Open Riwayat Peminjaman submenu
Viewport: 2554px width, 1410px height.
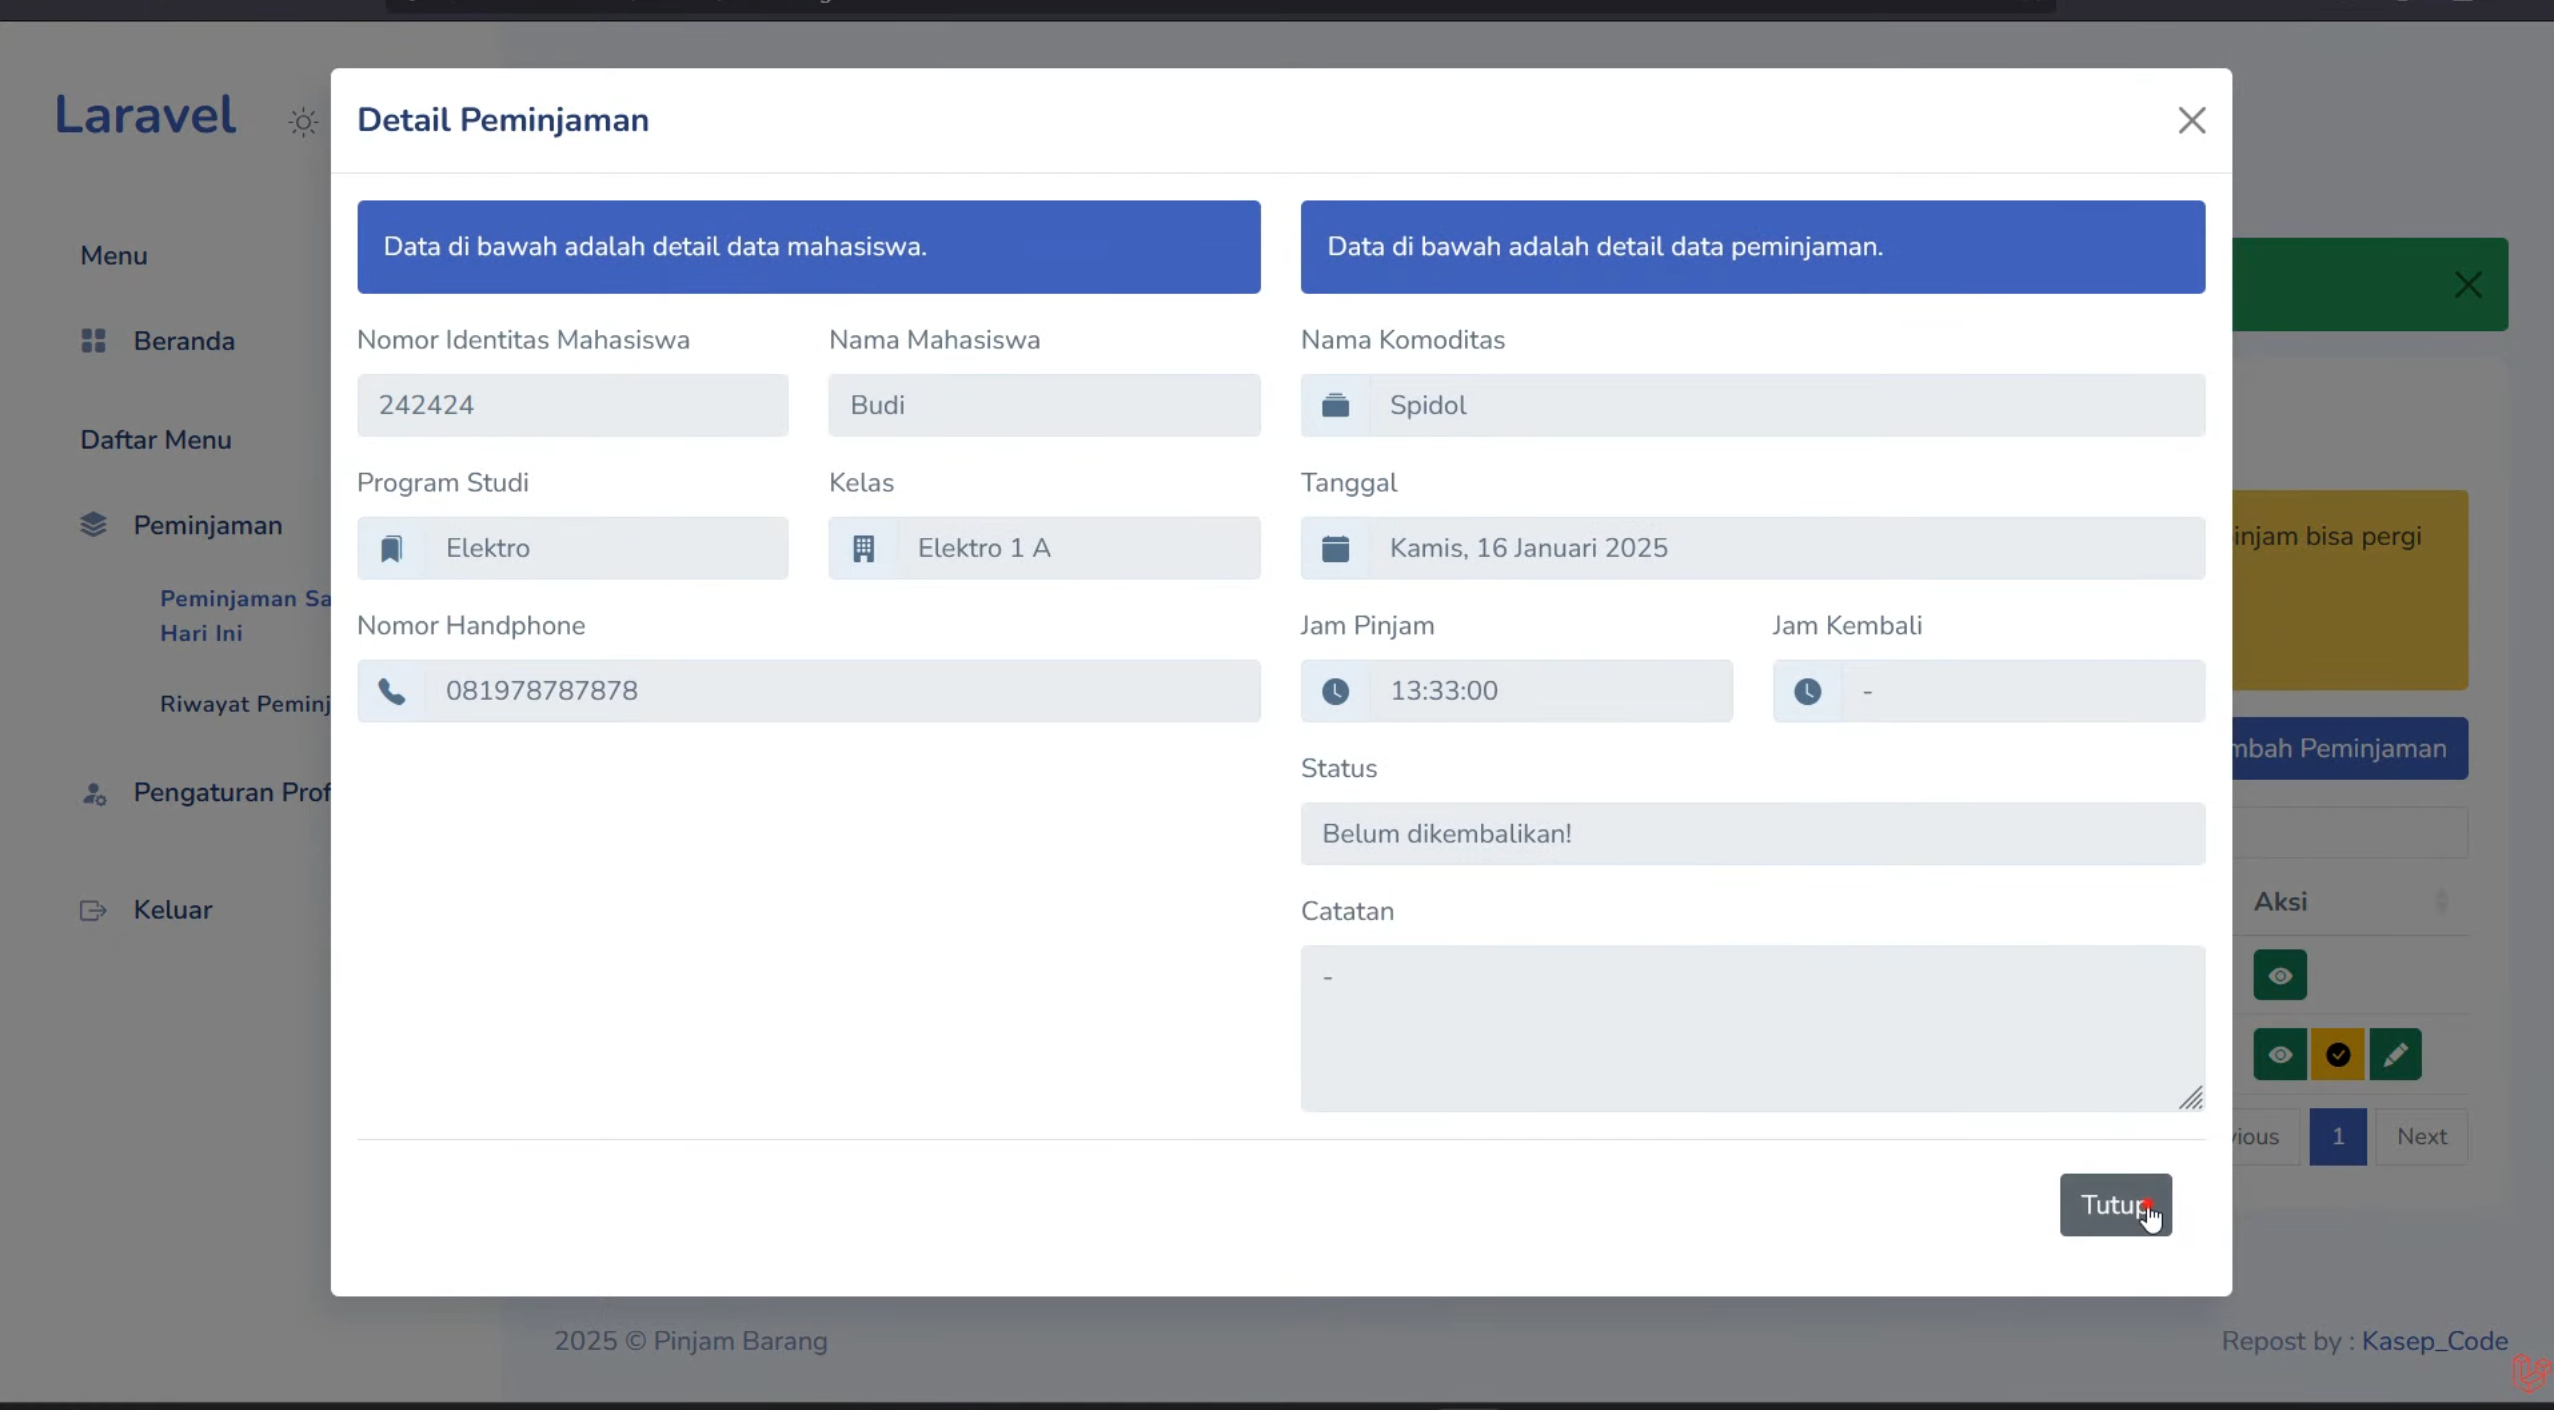245,704
